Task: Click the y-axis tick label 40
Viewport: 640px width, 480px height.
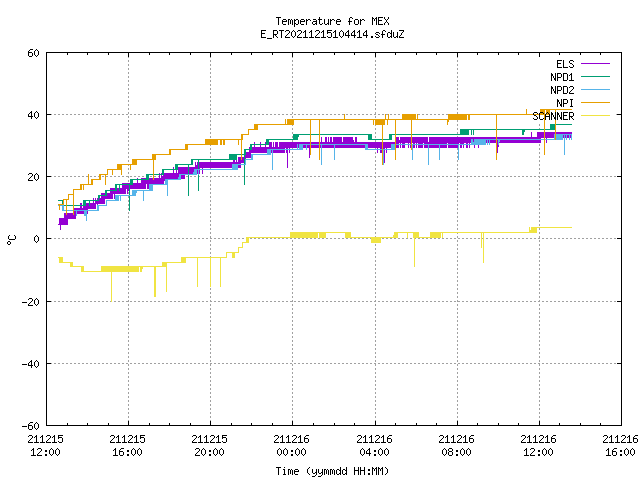Action: [33, 116]
